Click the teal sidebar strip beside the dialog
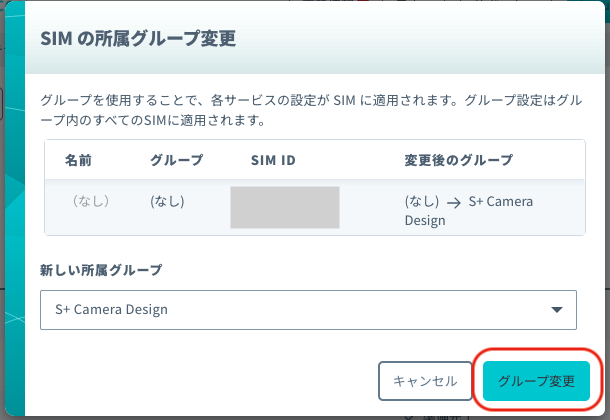The image size is (610, 420). pyautogui.click(x=15, y=210)
